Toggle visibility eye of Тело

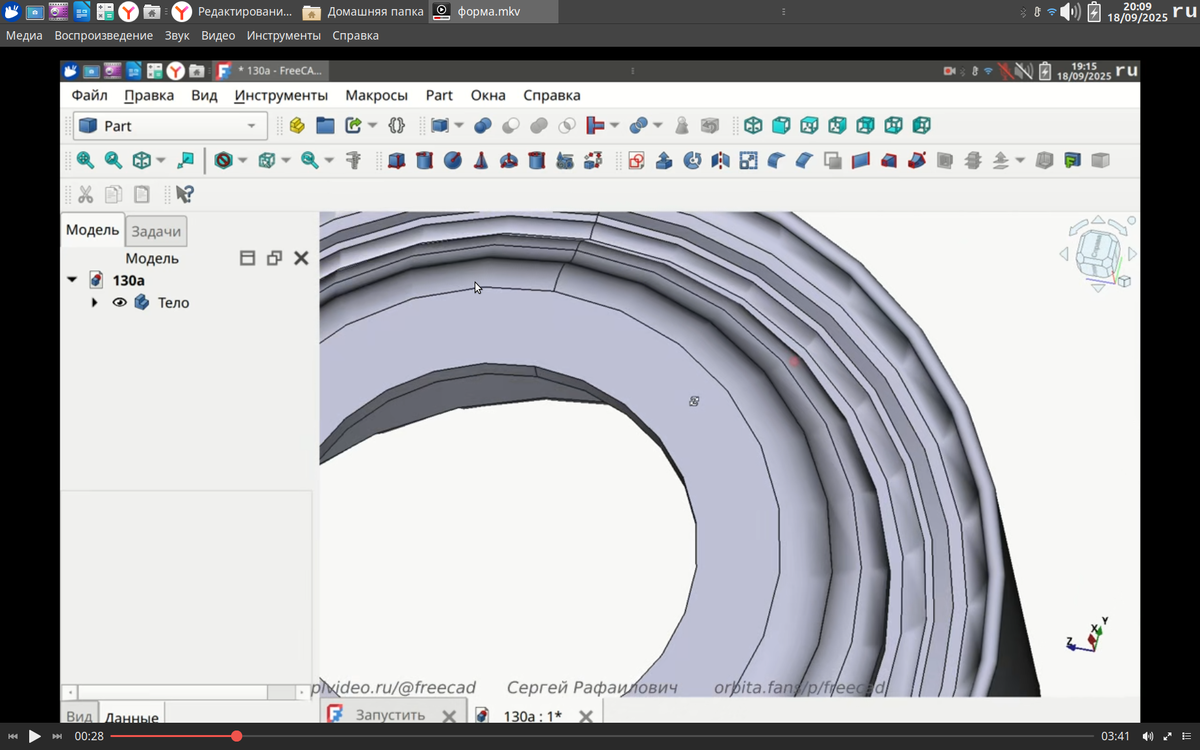point(119,303)
